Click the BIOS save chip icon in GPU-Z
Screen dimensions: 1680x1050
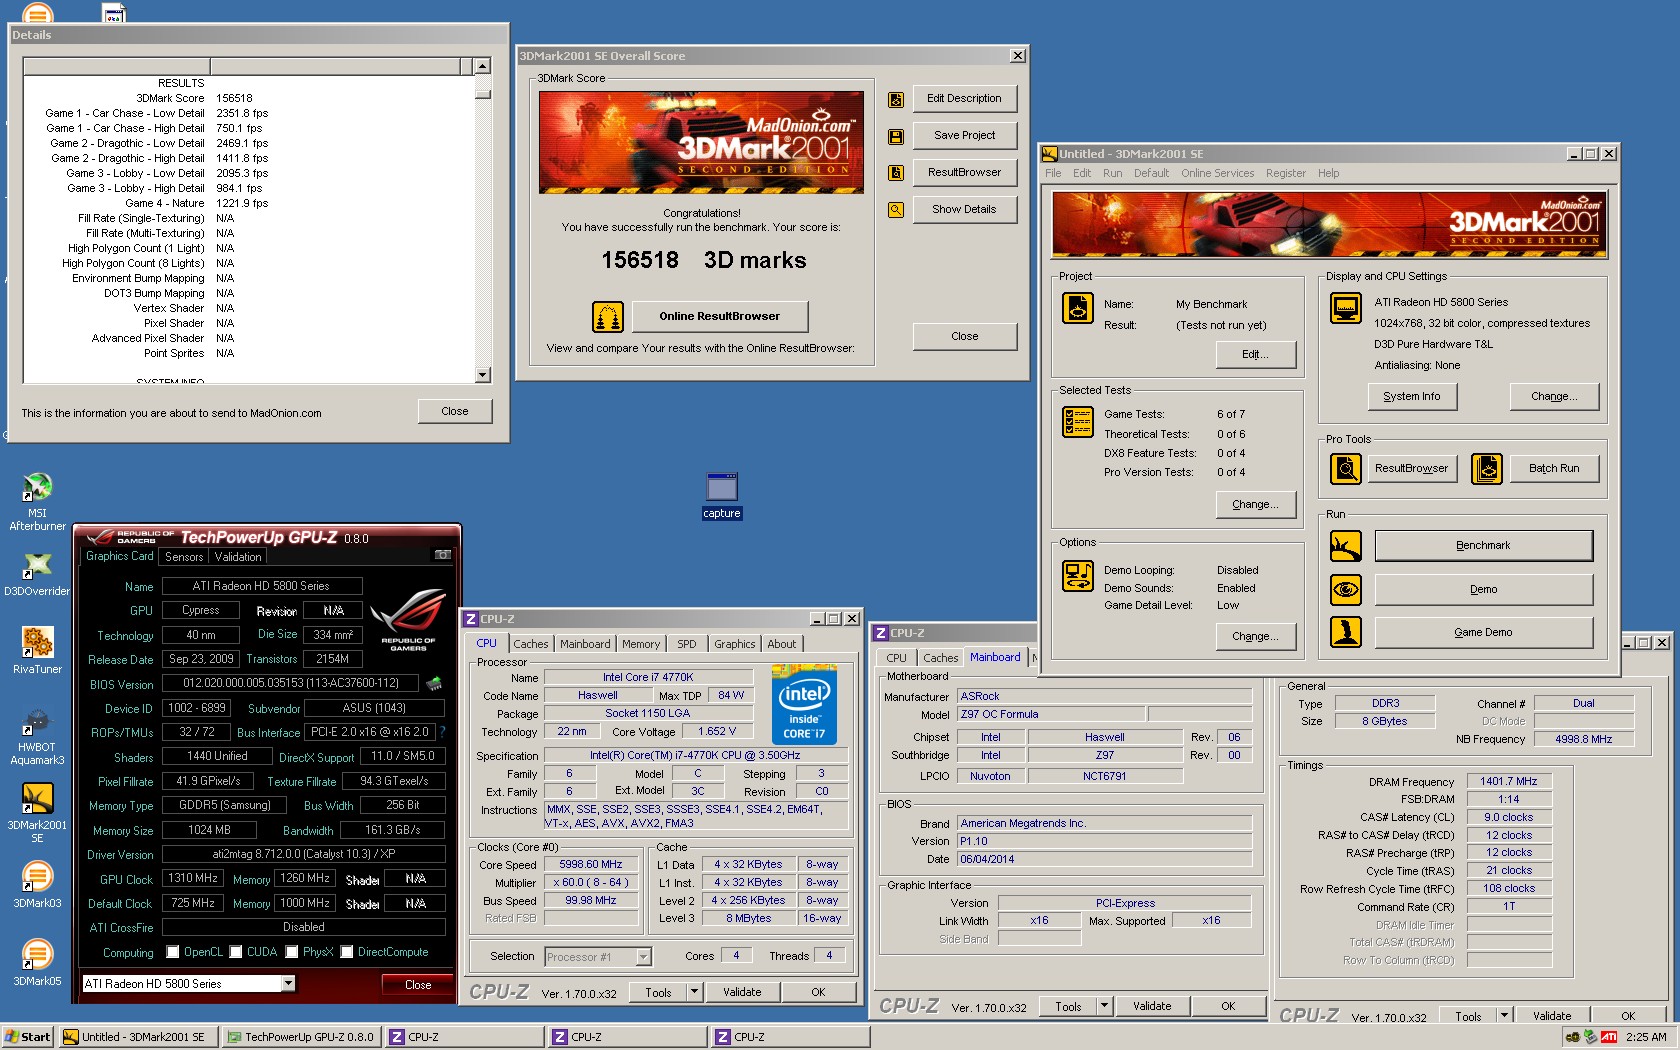point(434,684)
